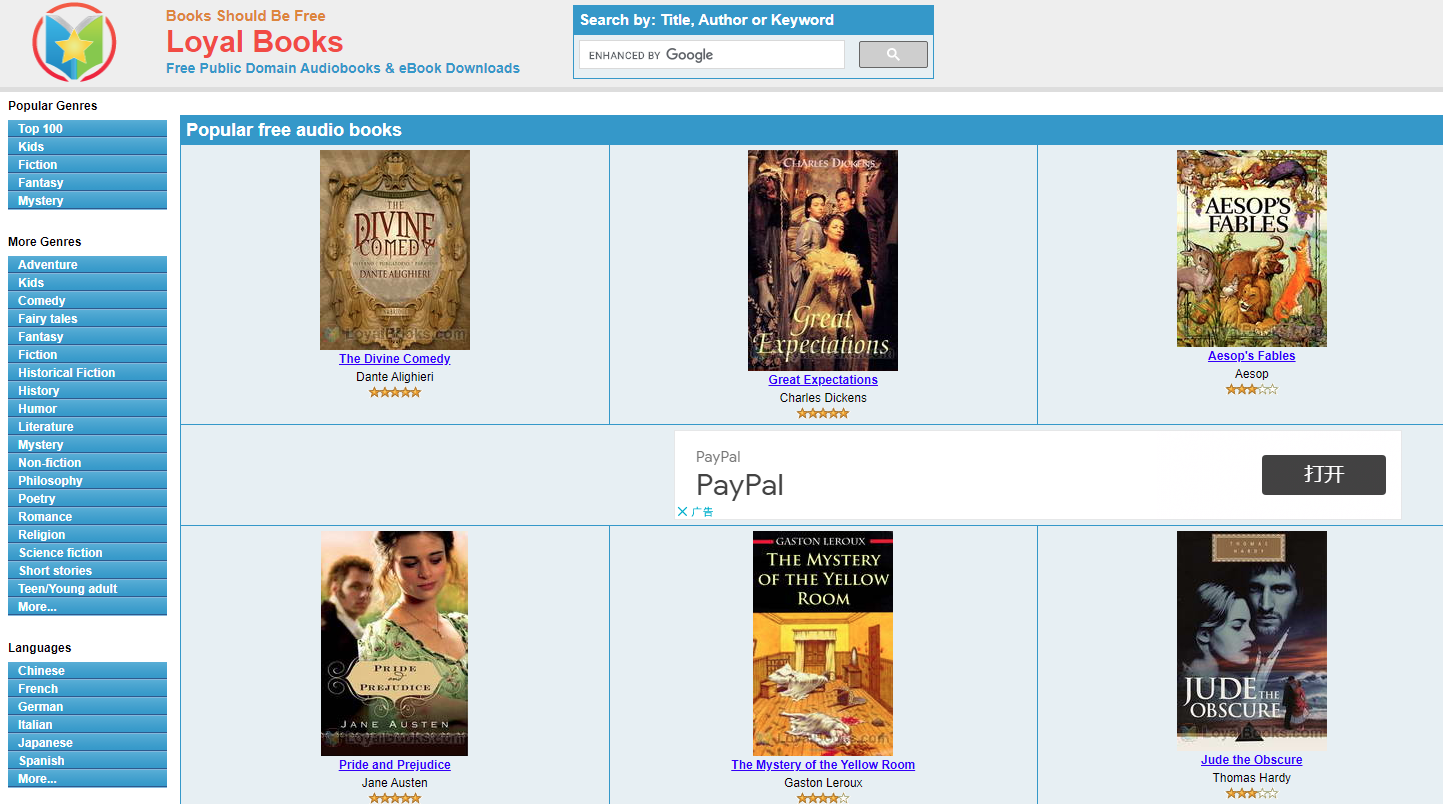Click the Loyal Books site title
Image resolution: width=1443 pixels, height=804 pixels.
pos(255,41)
